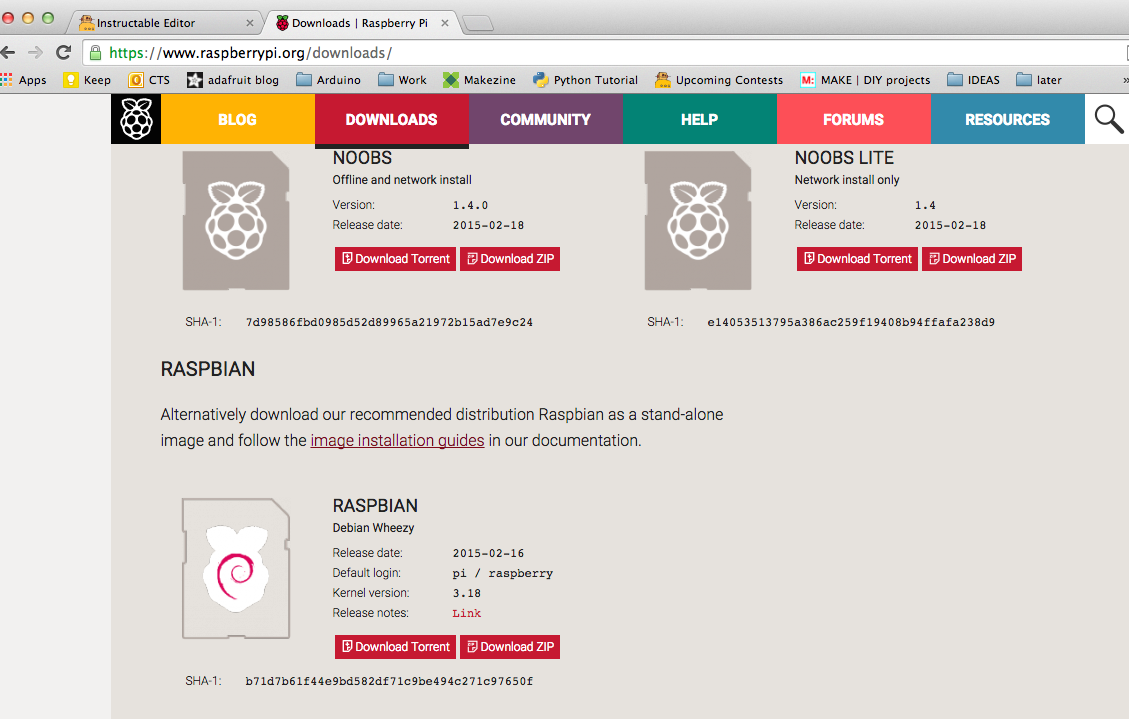Download the Raspbian ZIP file

pyautogui.click(x=510, y=646)
